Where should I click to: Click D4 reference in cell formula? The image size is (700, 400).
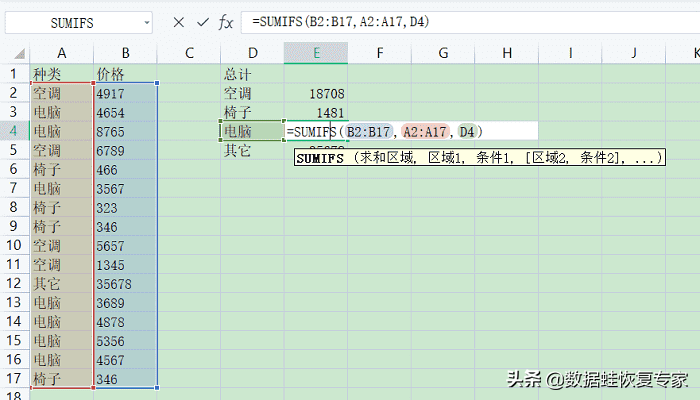[467, 132]
